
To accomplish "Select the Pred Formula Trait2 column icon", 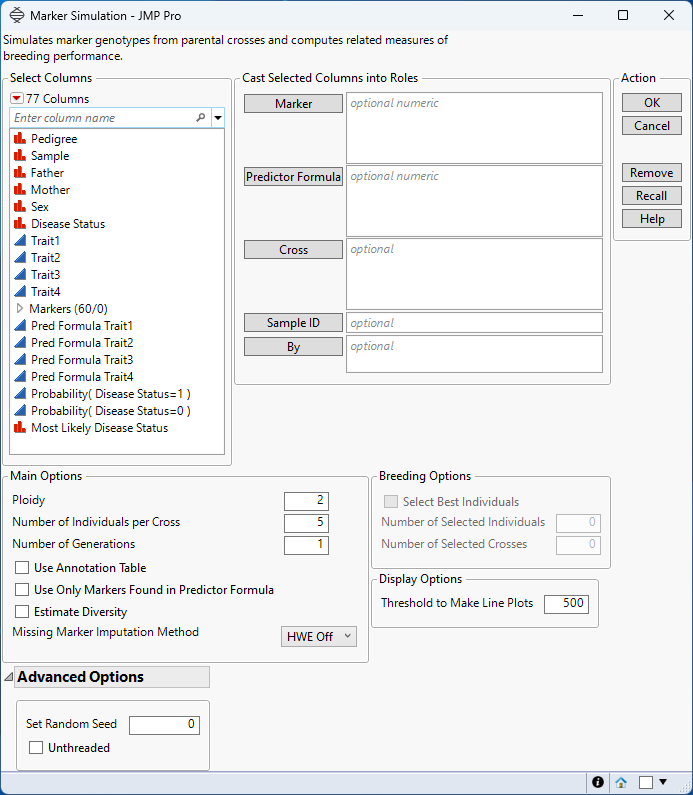I will click(x=20, y=343).
